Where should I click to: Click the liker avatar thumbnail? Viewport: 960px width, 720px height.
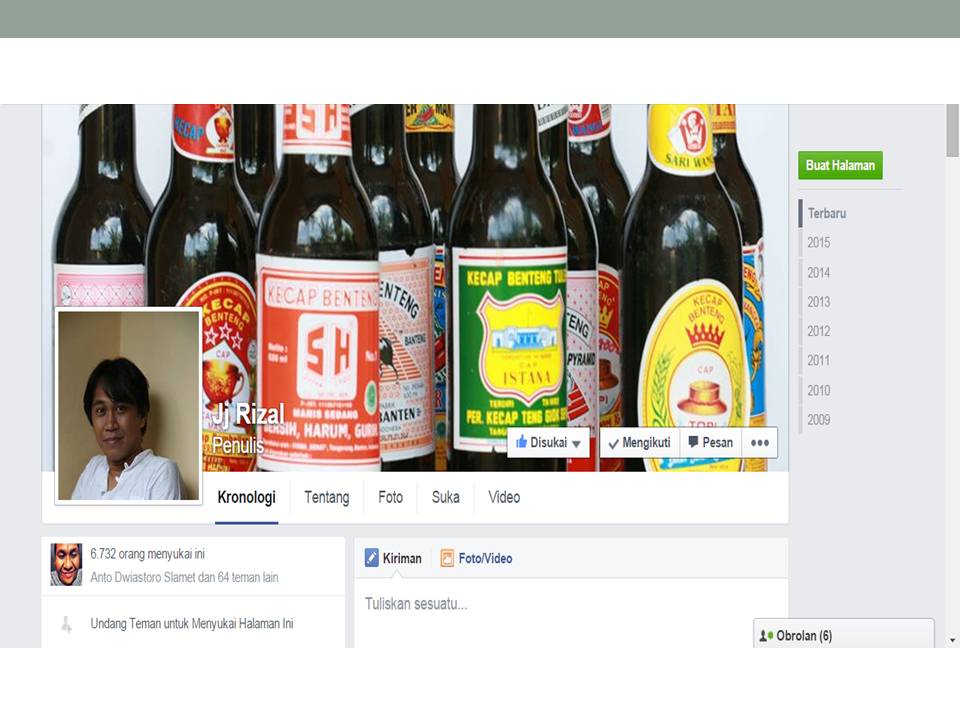pos(66,564)
